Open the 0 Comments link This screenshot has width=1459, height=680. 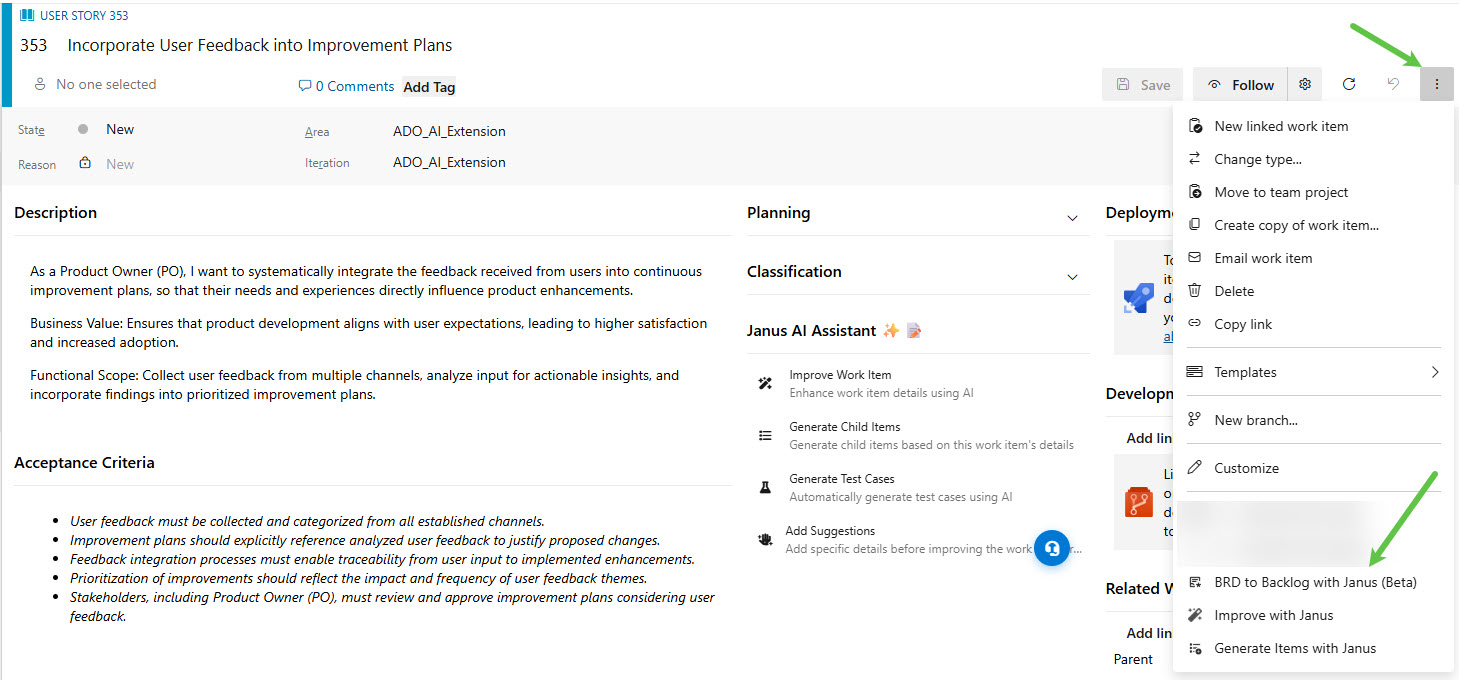347,86
